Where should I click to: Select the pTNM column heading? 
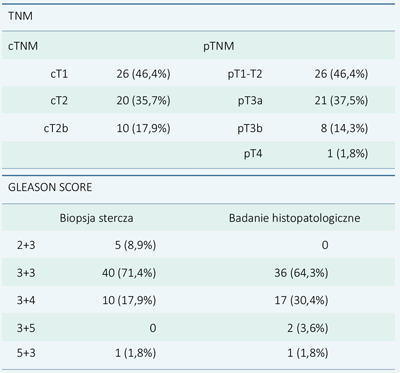point(219,46)
